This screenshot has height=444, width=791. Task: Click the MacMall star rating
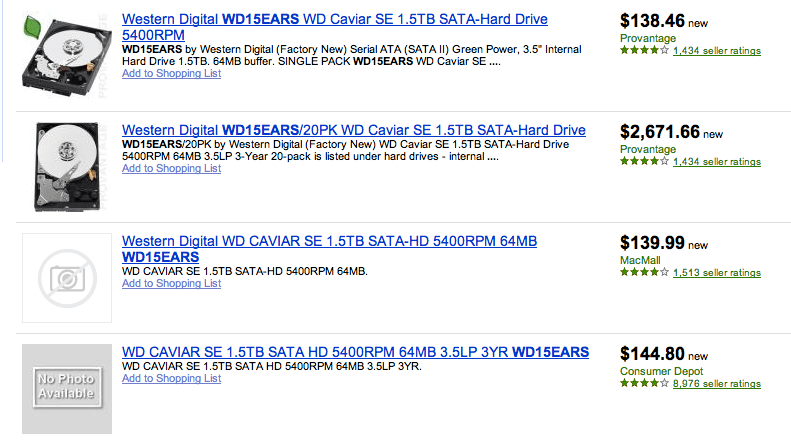pyautogui.click(x=644, y=272)
